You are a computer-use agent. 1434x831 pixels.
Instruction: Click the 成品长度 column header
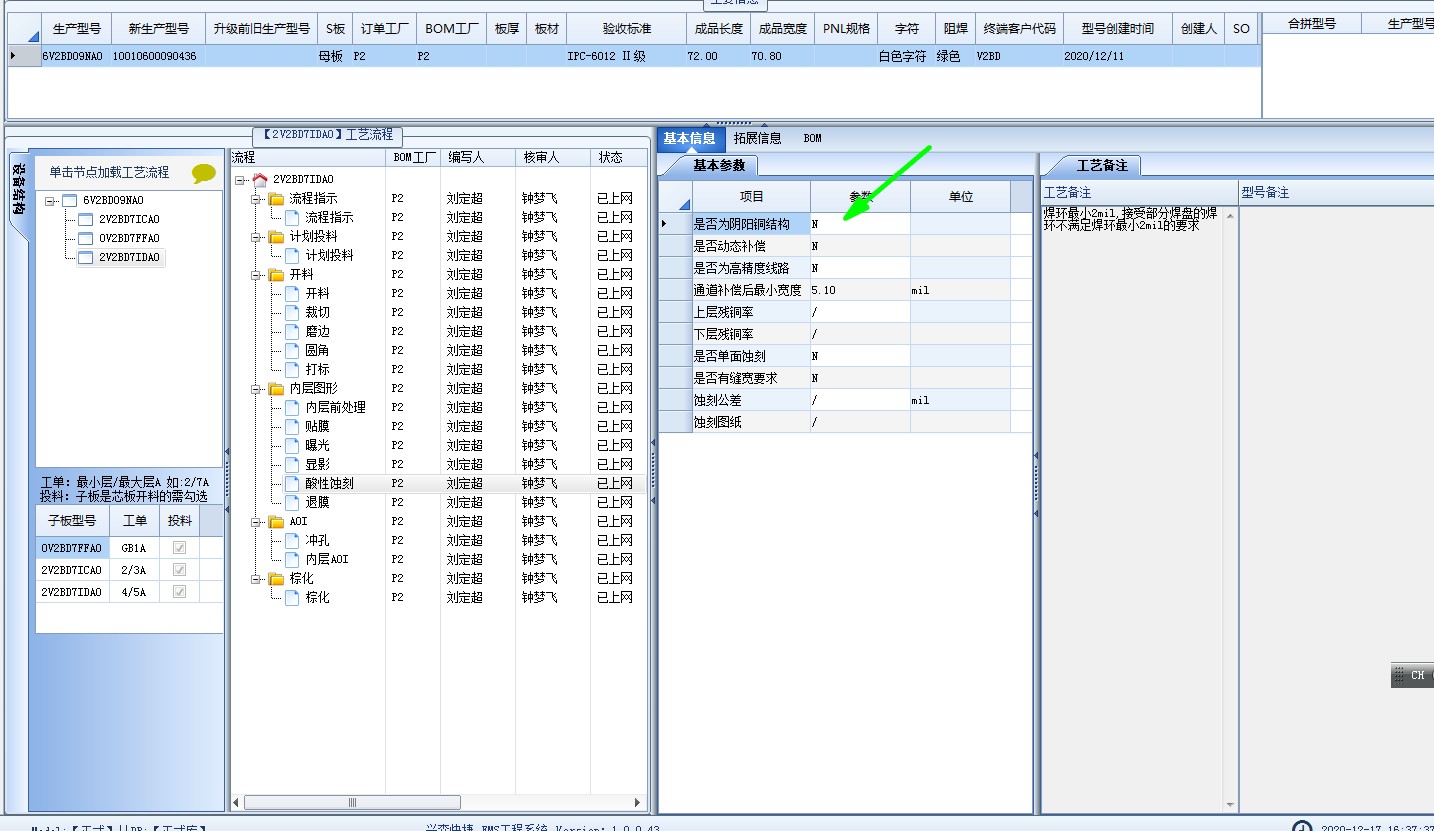(x=719, y=29)
